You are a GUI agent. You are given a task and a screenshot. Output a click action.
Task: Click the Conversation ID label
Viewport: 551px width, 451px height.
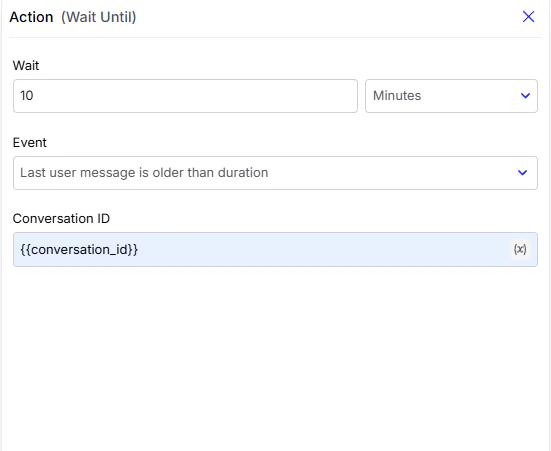61,219
